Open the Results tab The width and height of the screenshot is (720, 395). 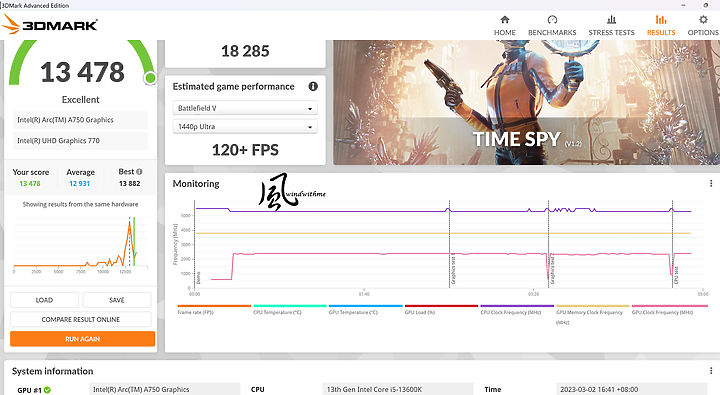click(x=661, y=26)
